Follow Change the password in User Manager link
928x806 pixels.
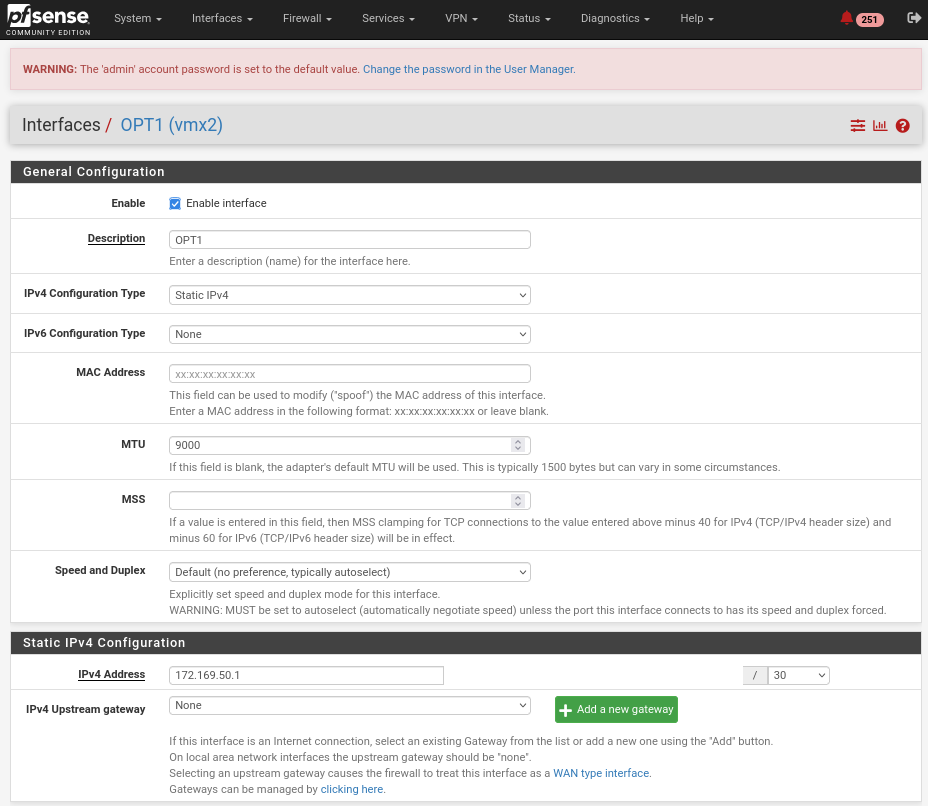(469, 69)
